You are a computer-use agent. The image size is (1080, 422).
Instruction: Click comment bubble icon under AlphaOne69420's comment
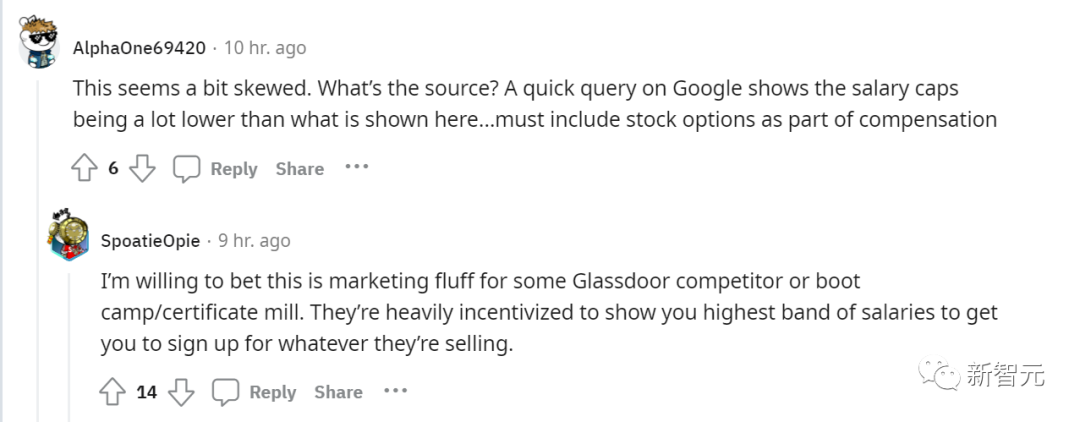click(187, 169)
